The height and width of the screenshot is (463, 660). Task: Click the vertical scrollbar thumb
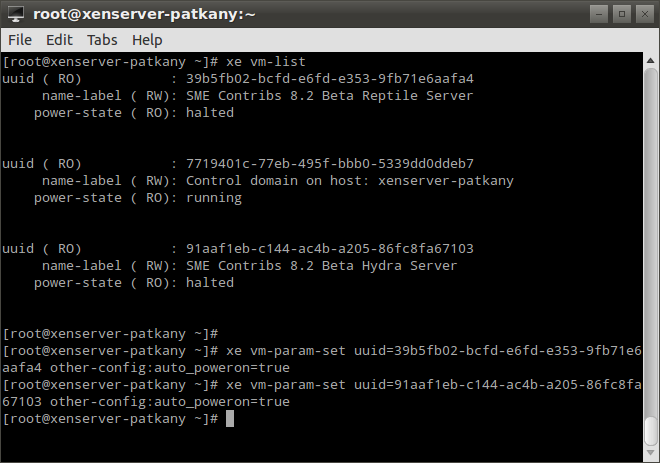tap(651, 431)
